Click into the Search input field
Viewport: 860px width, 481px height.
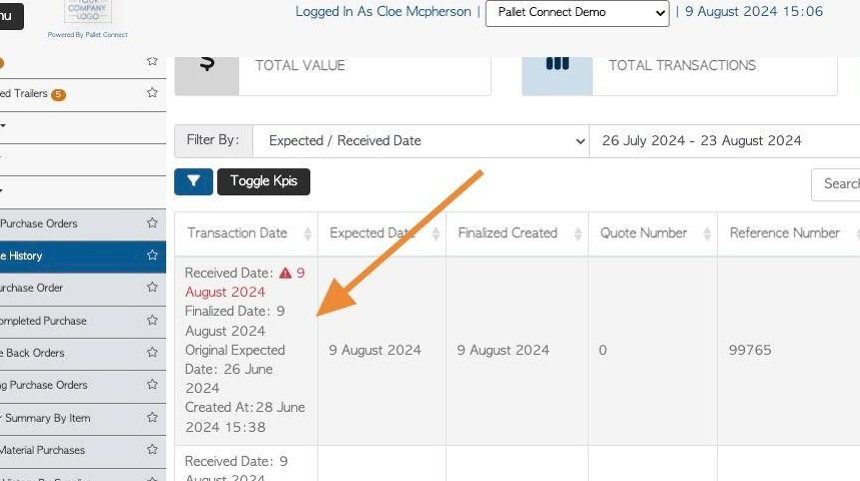coord(835,184)
